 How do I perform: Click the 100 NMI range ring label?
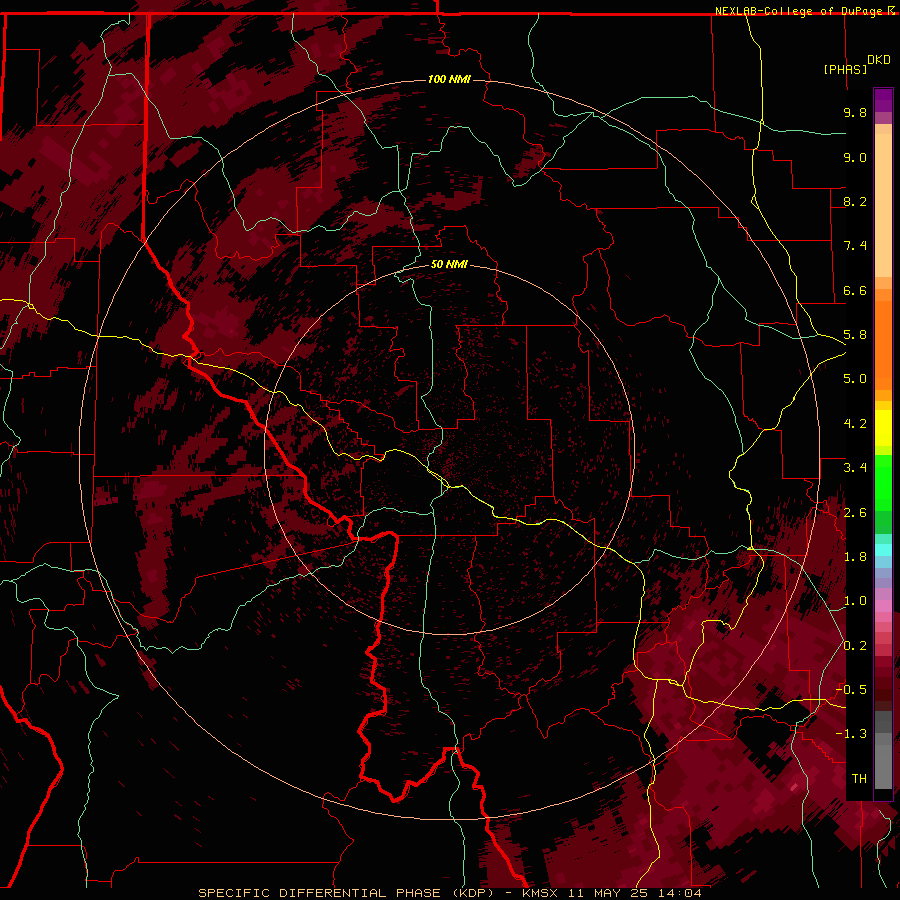(449, 79)
